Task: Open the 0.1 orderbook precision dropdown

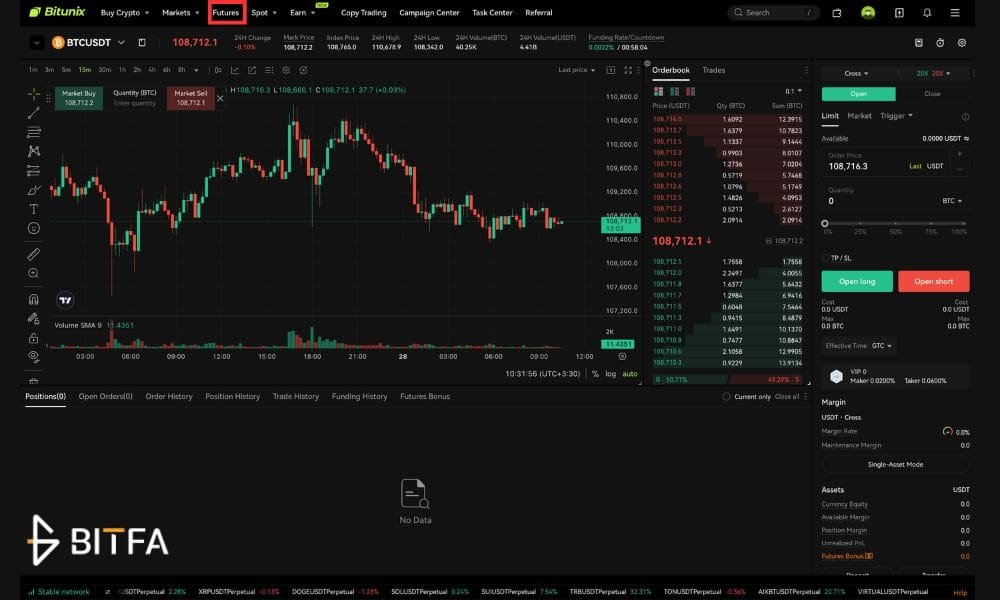Action: coord(793,91)
